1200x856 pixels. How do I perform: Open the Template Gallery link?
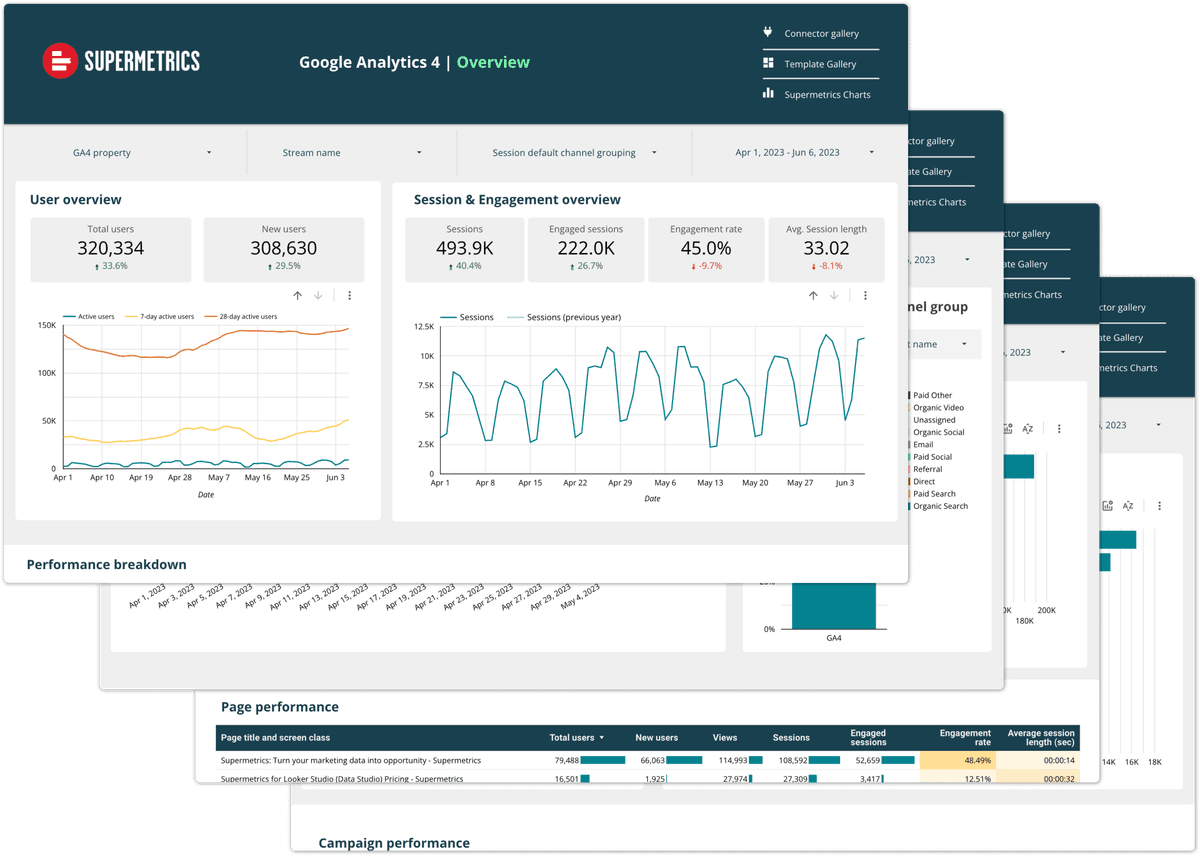[820, 64]
